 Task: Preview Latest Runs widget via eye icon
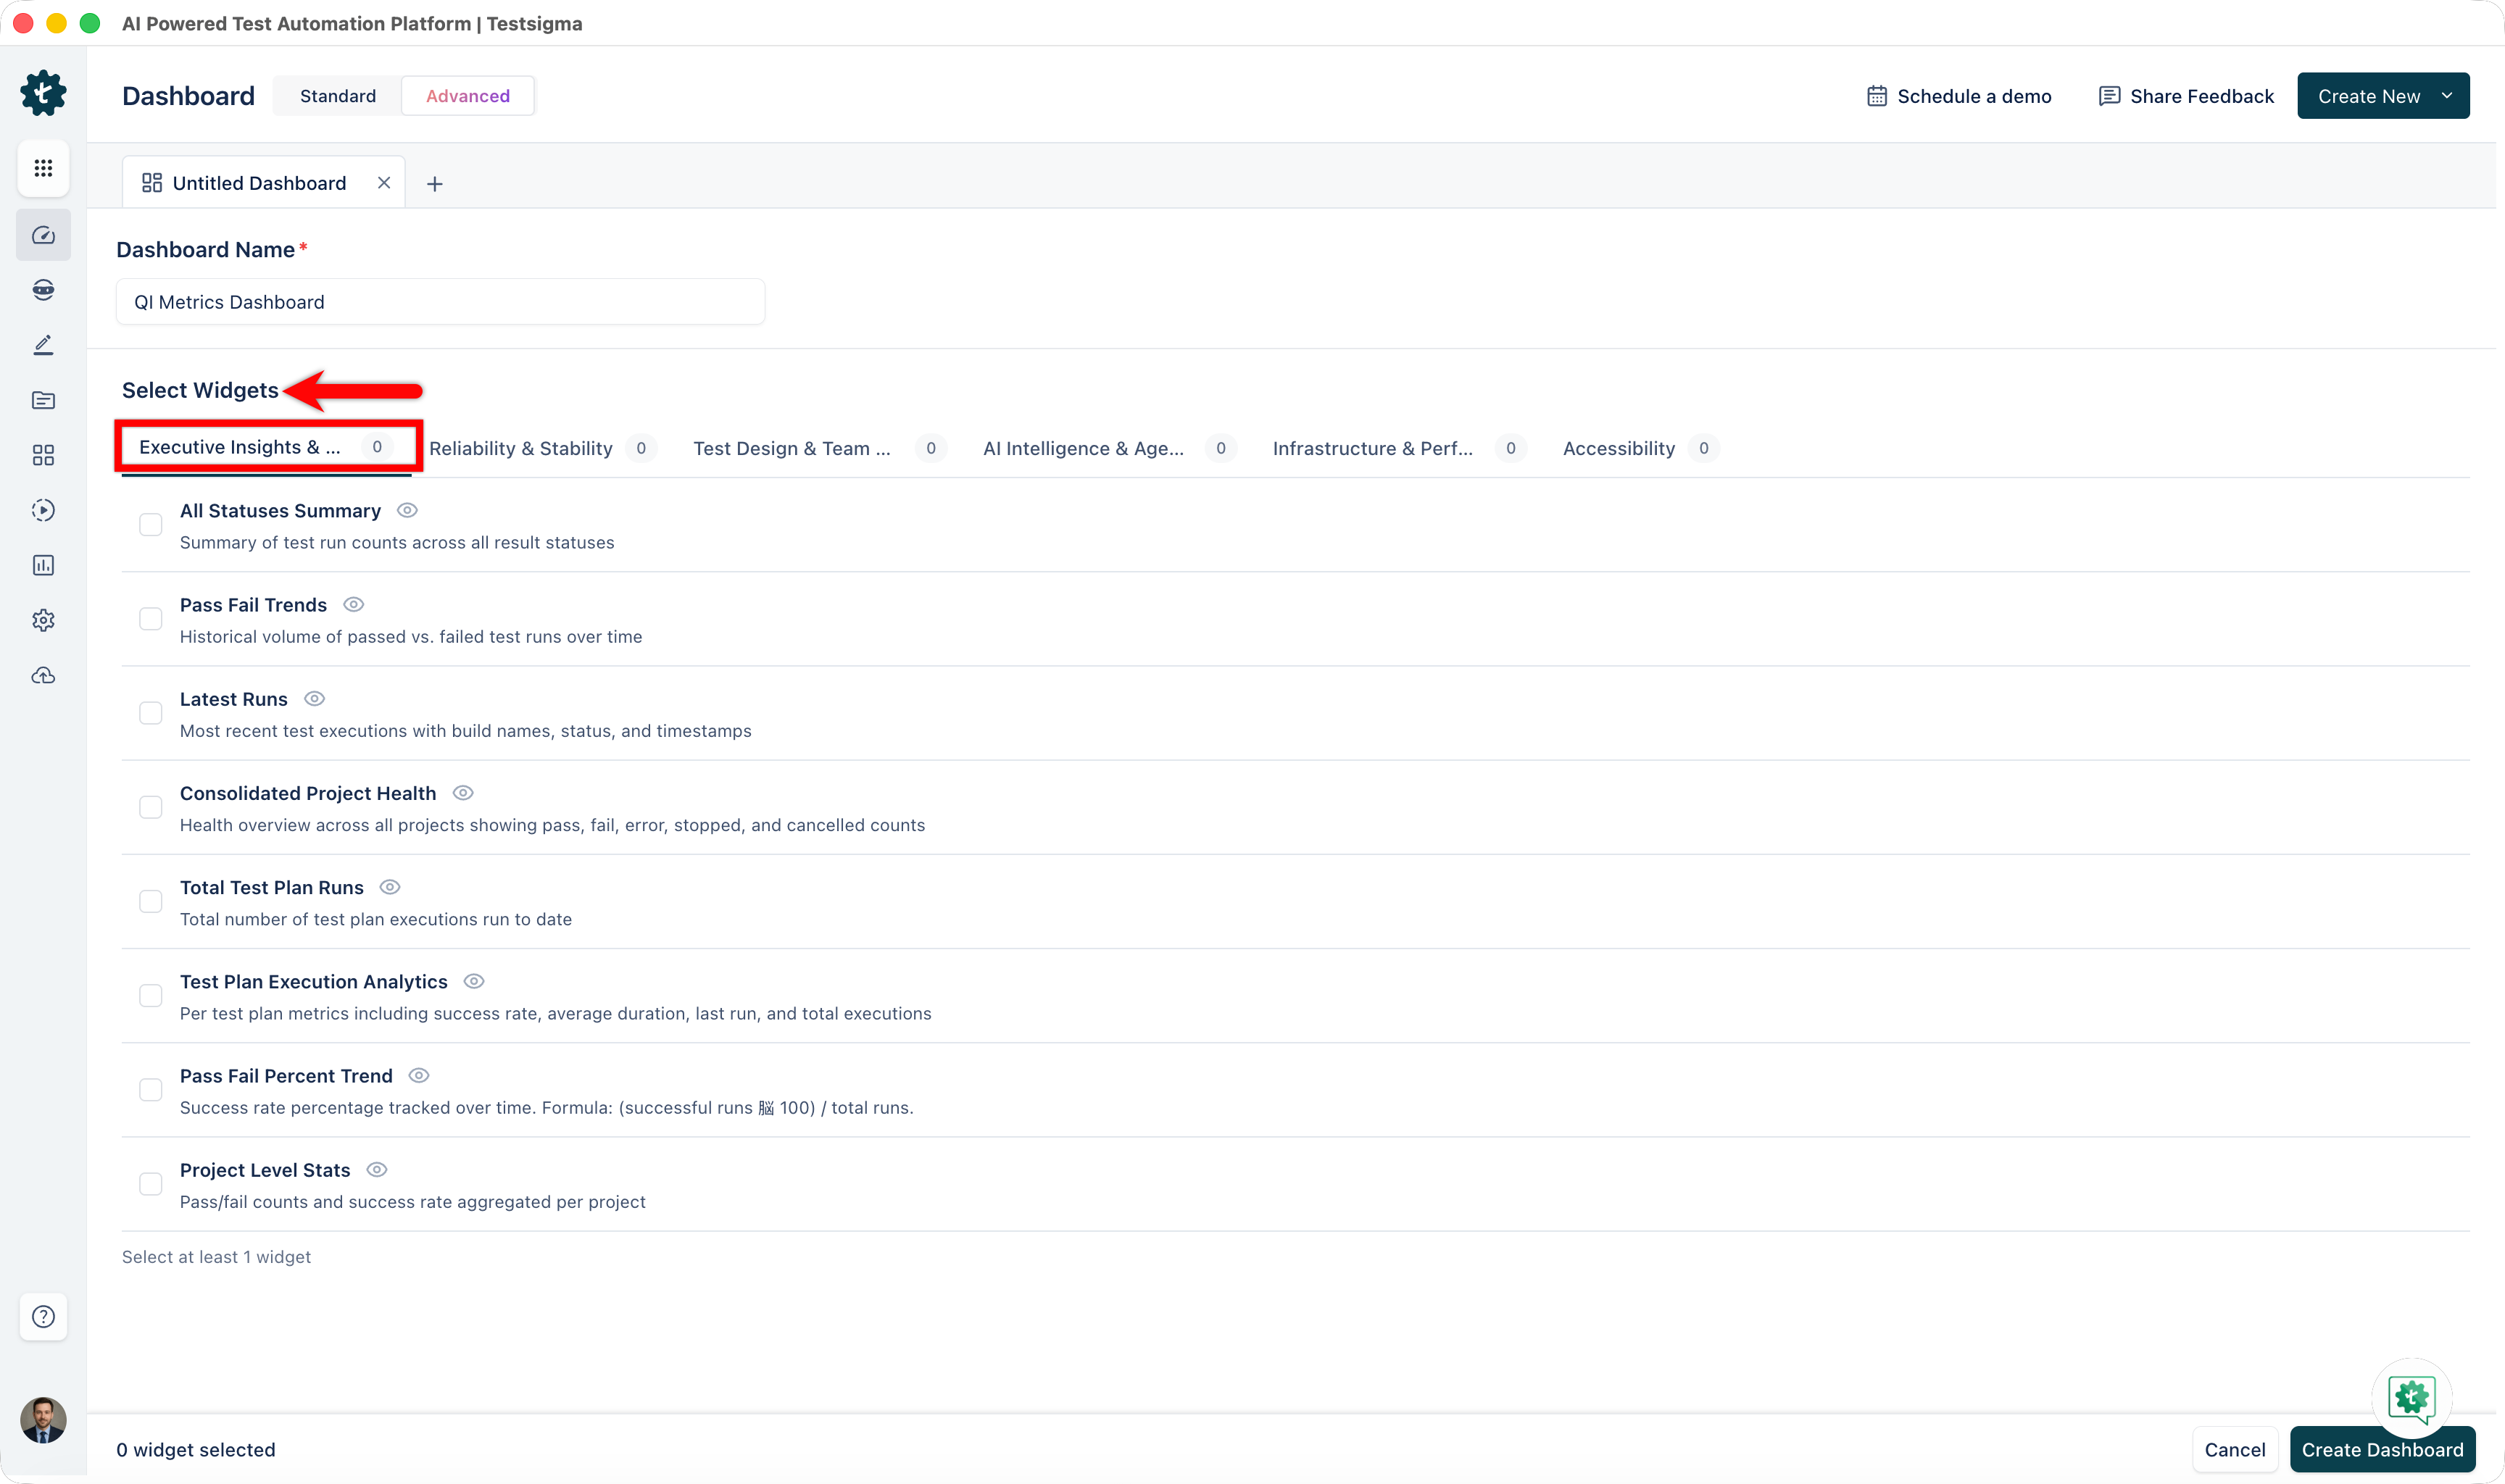(x=314, y=698)
